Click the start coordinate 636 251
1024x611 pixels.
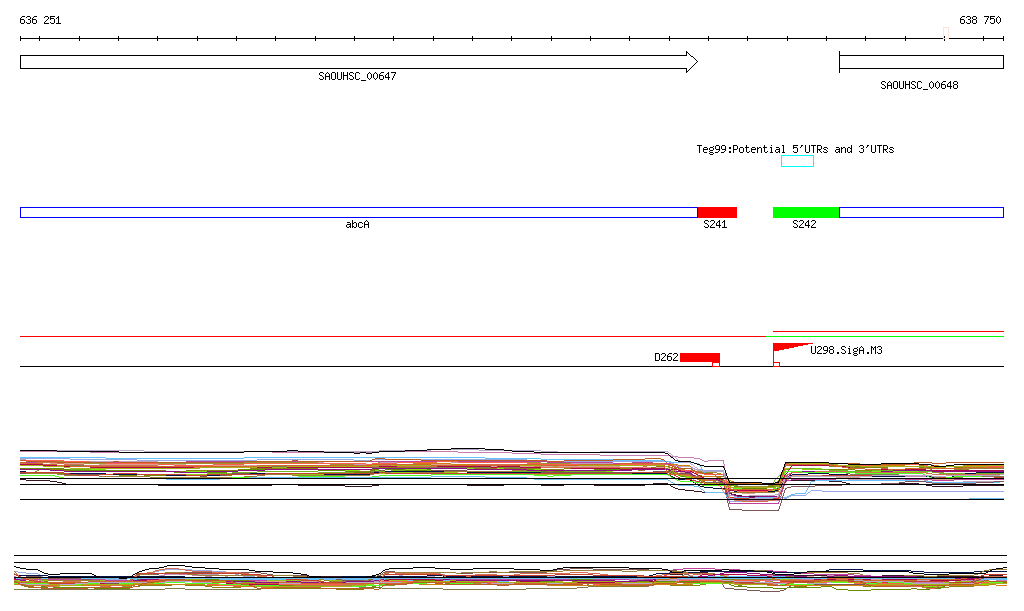pyautogui.click(x=40, y=20)
